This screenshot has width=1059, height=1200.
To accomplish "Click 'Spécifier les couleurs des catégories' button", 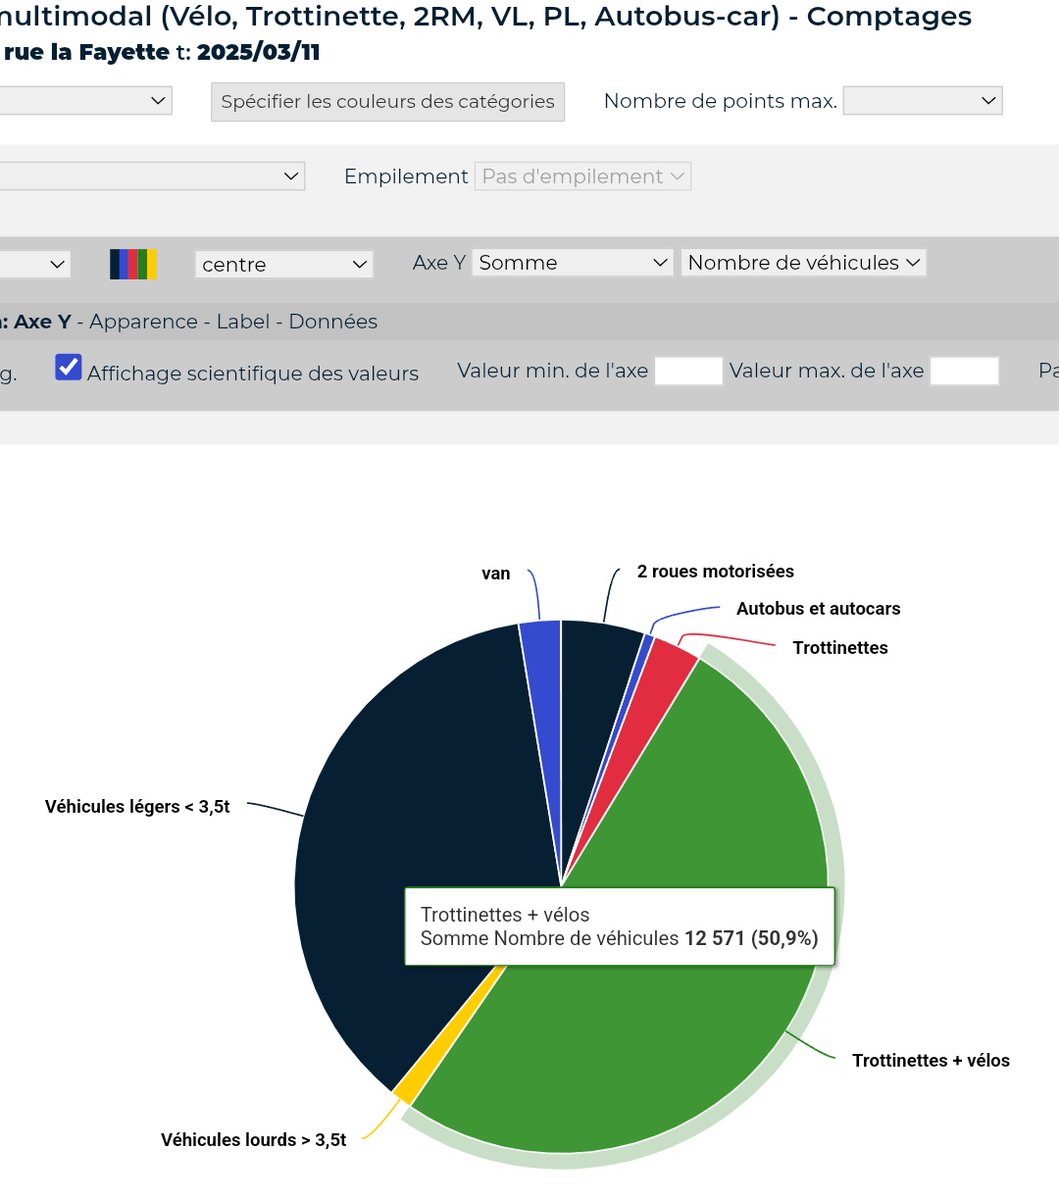I will pos(387,102).
